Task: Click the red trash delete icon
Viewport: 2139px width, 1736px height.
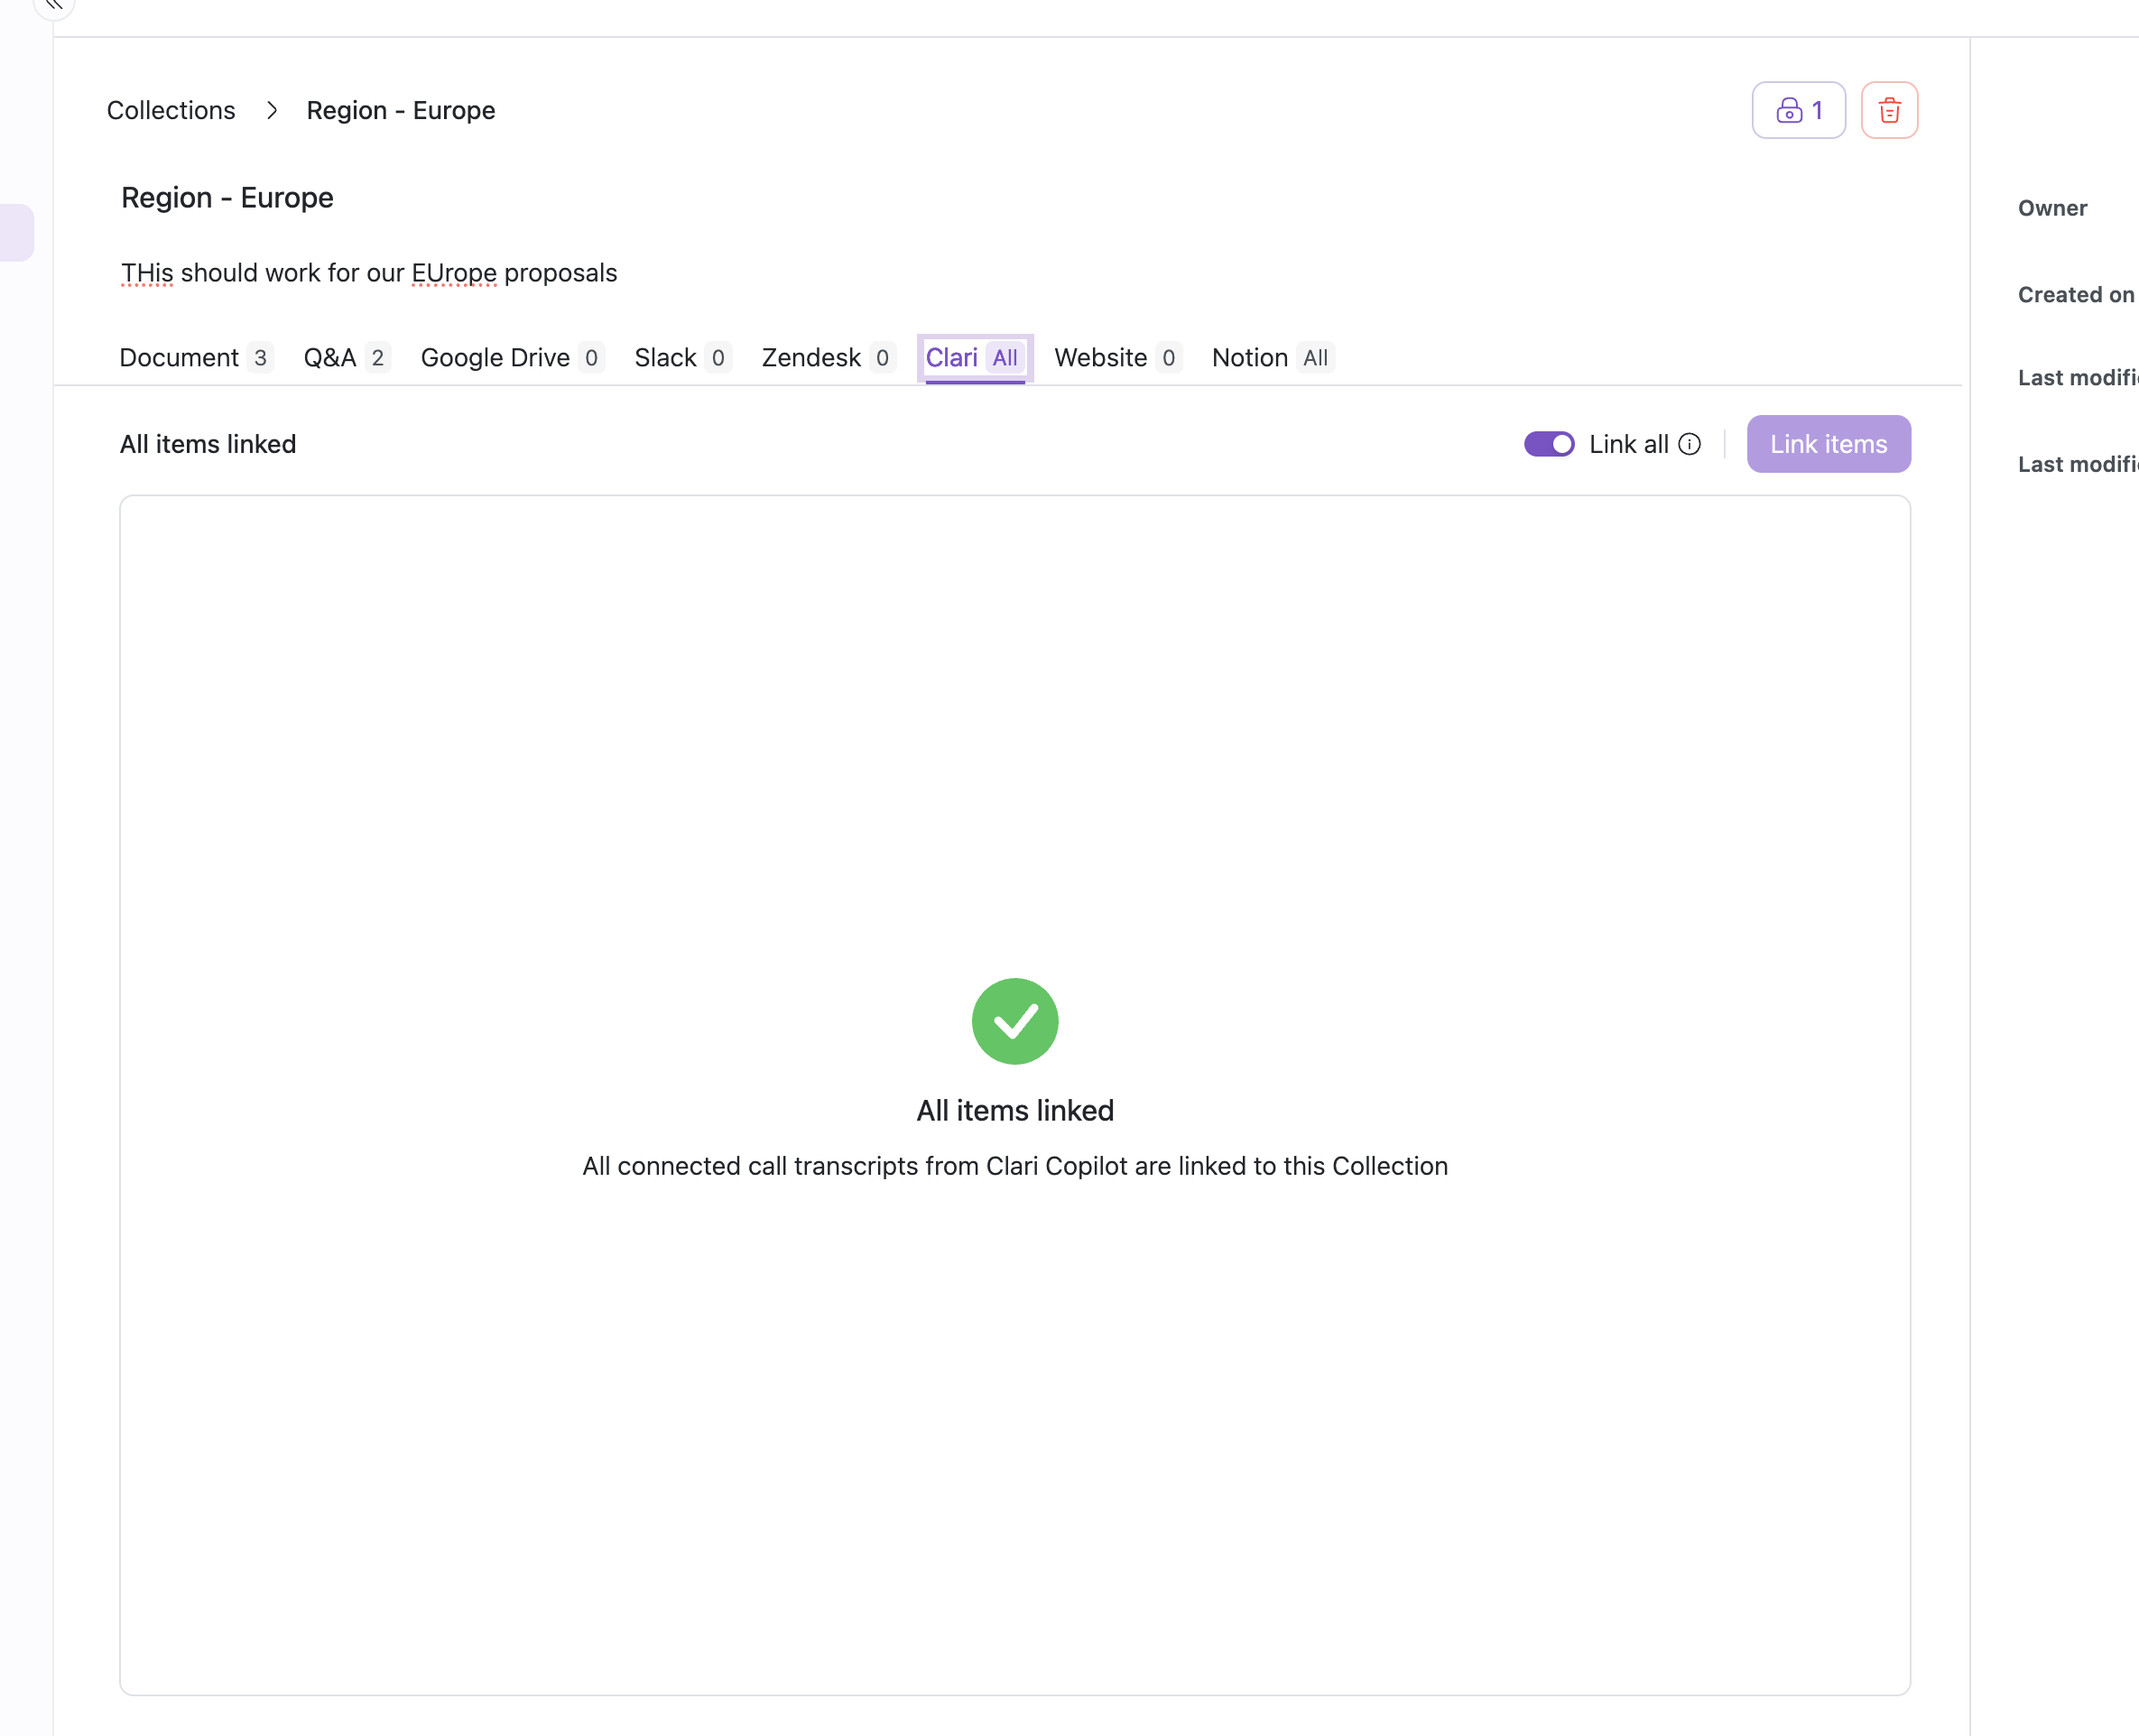Action: coord(1888,110)
